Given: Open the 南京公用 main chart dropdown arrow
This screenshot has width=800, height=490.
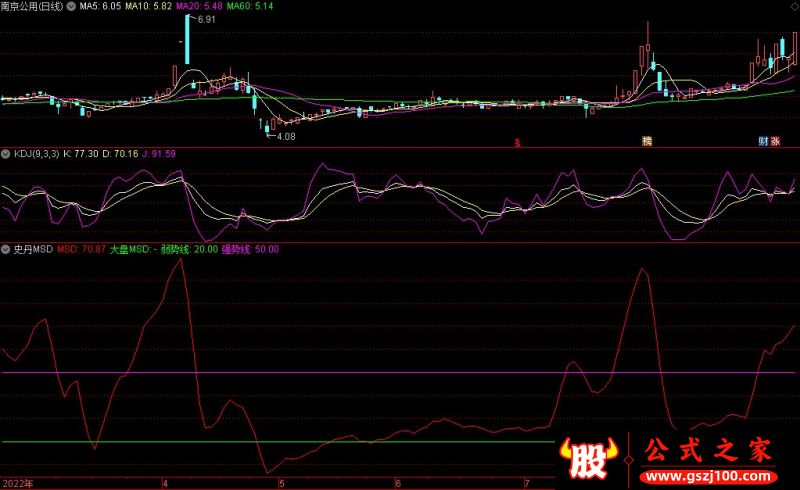Looking at the screenshot, I should coord(69,6).
